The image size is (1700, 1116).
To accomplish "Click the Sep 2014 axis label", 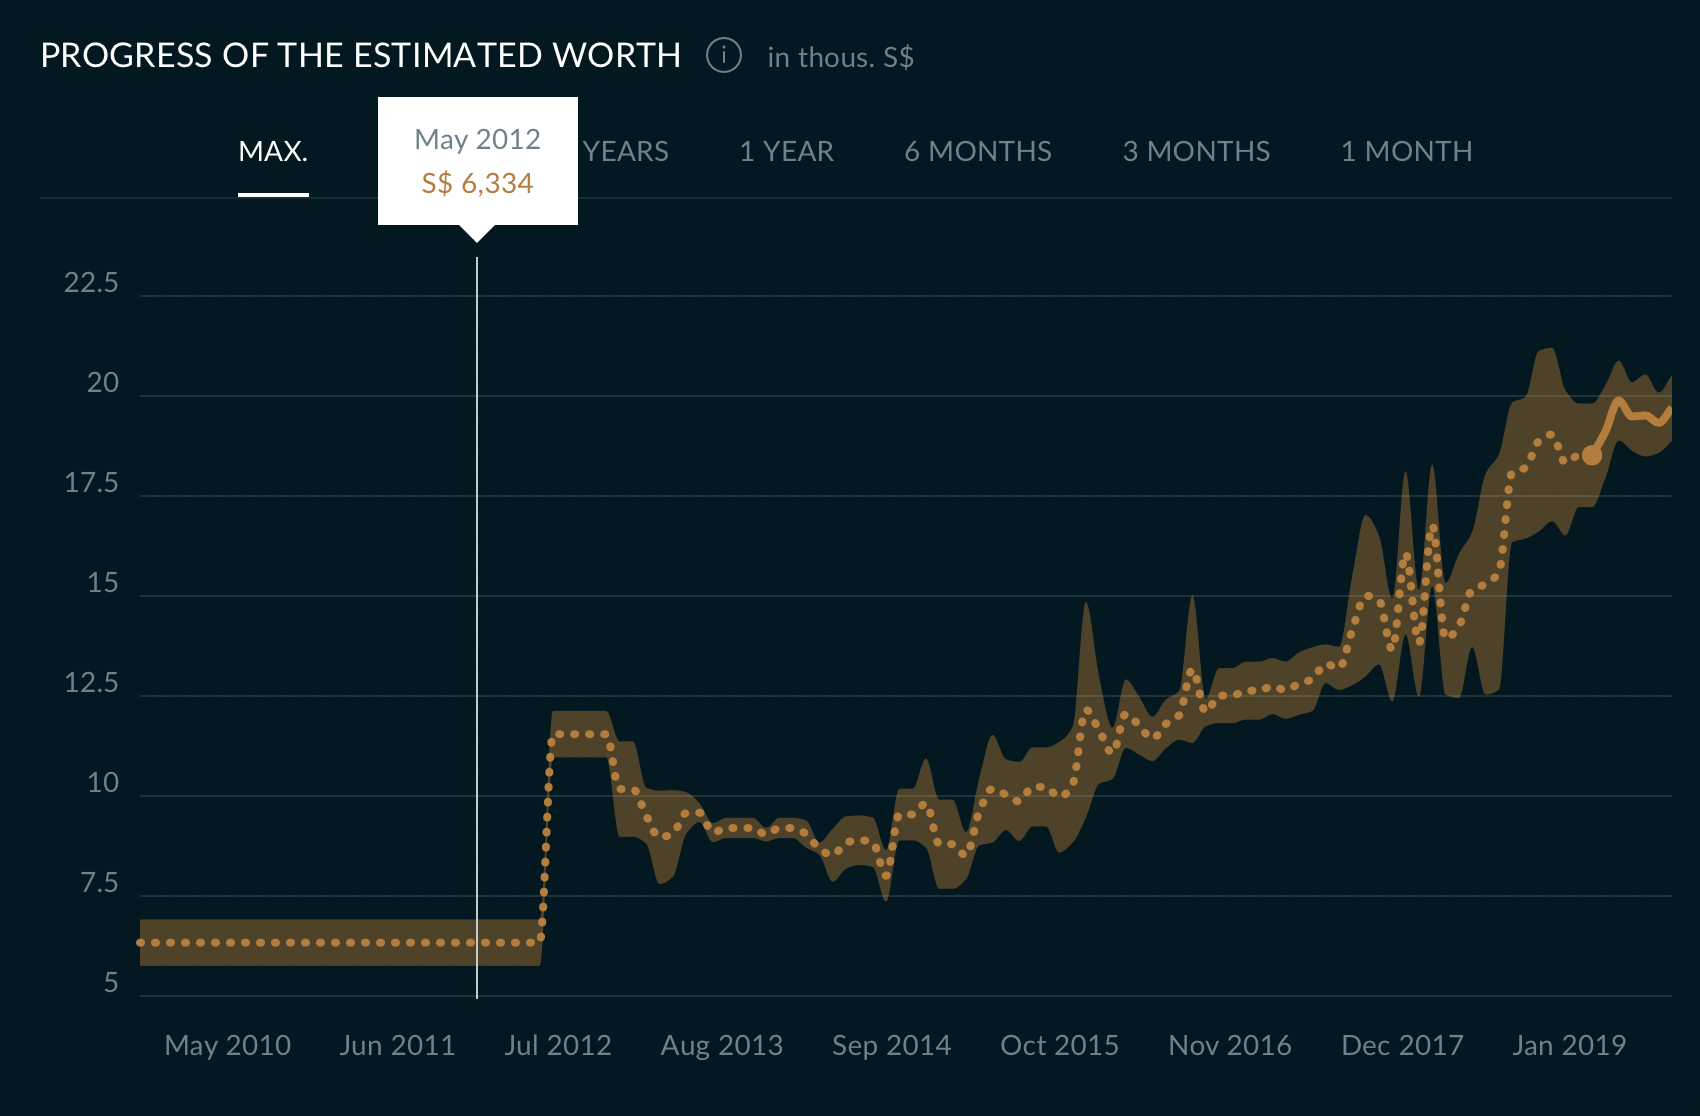I will pyautogui.click(x=891, y=1045).
